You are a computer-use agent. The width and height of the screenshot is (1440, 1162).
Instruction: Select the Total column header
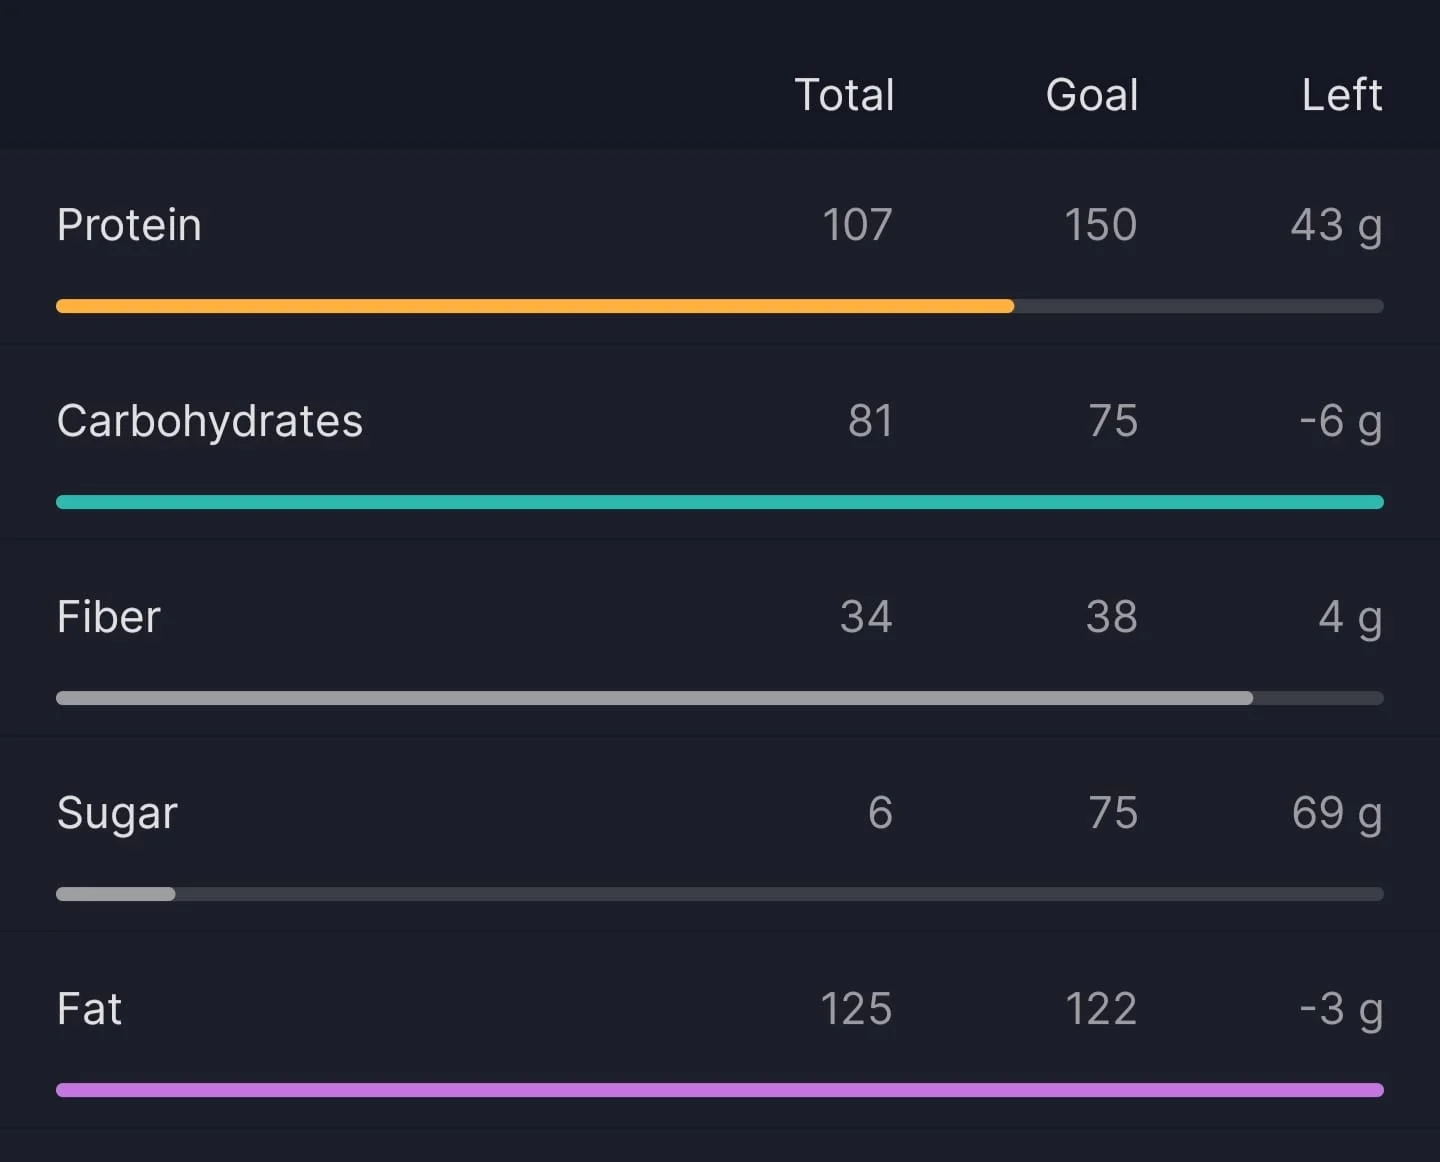click(x=844, y=95)
